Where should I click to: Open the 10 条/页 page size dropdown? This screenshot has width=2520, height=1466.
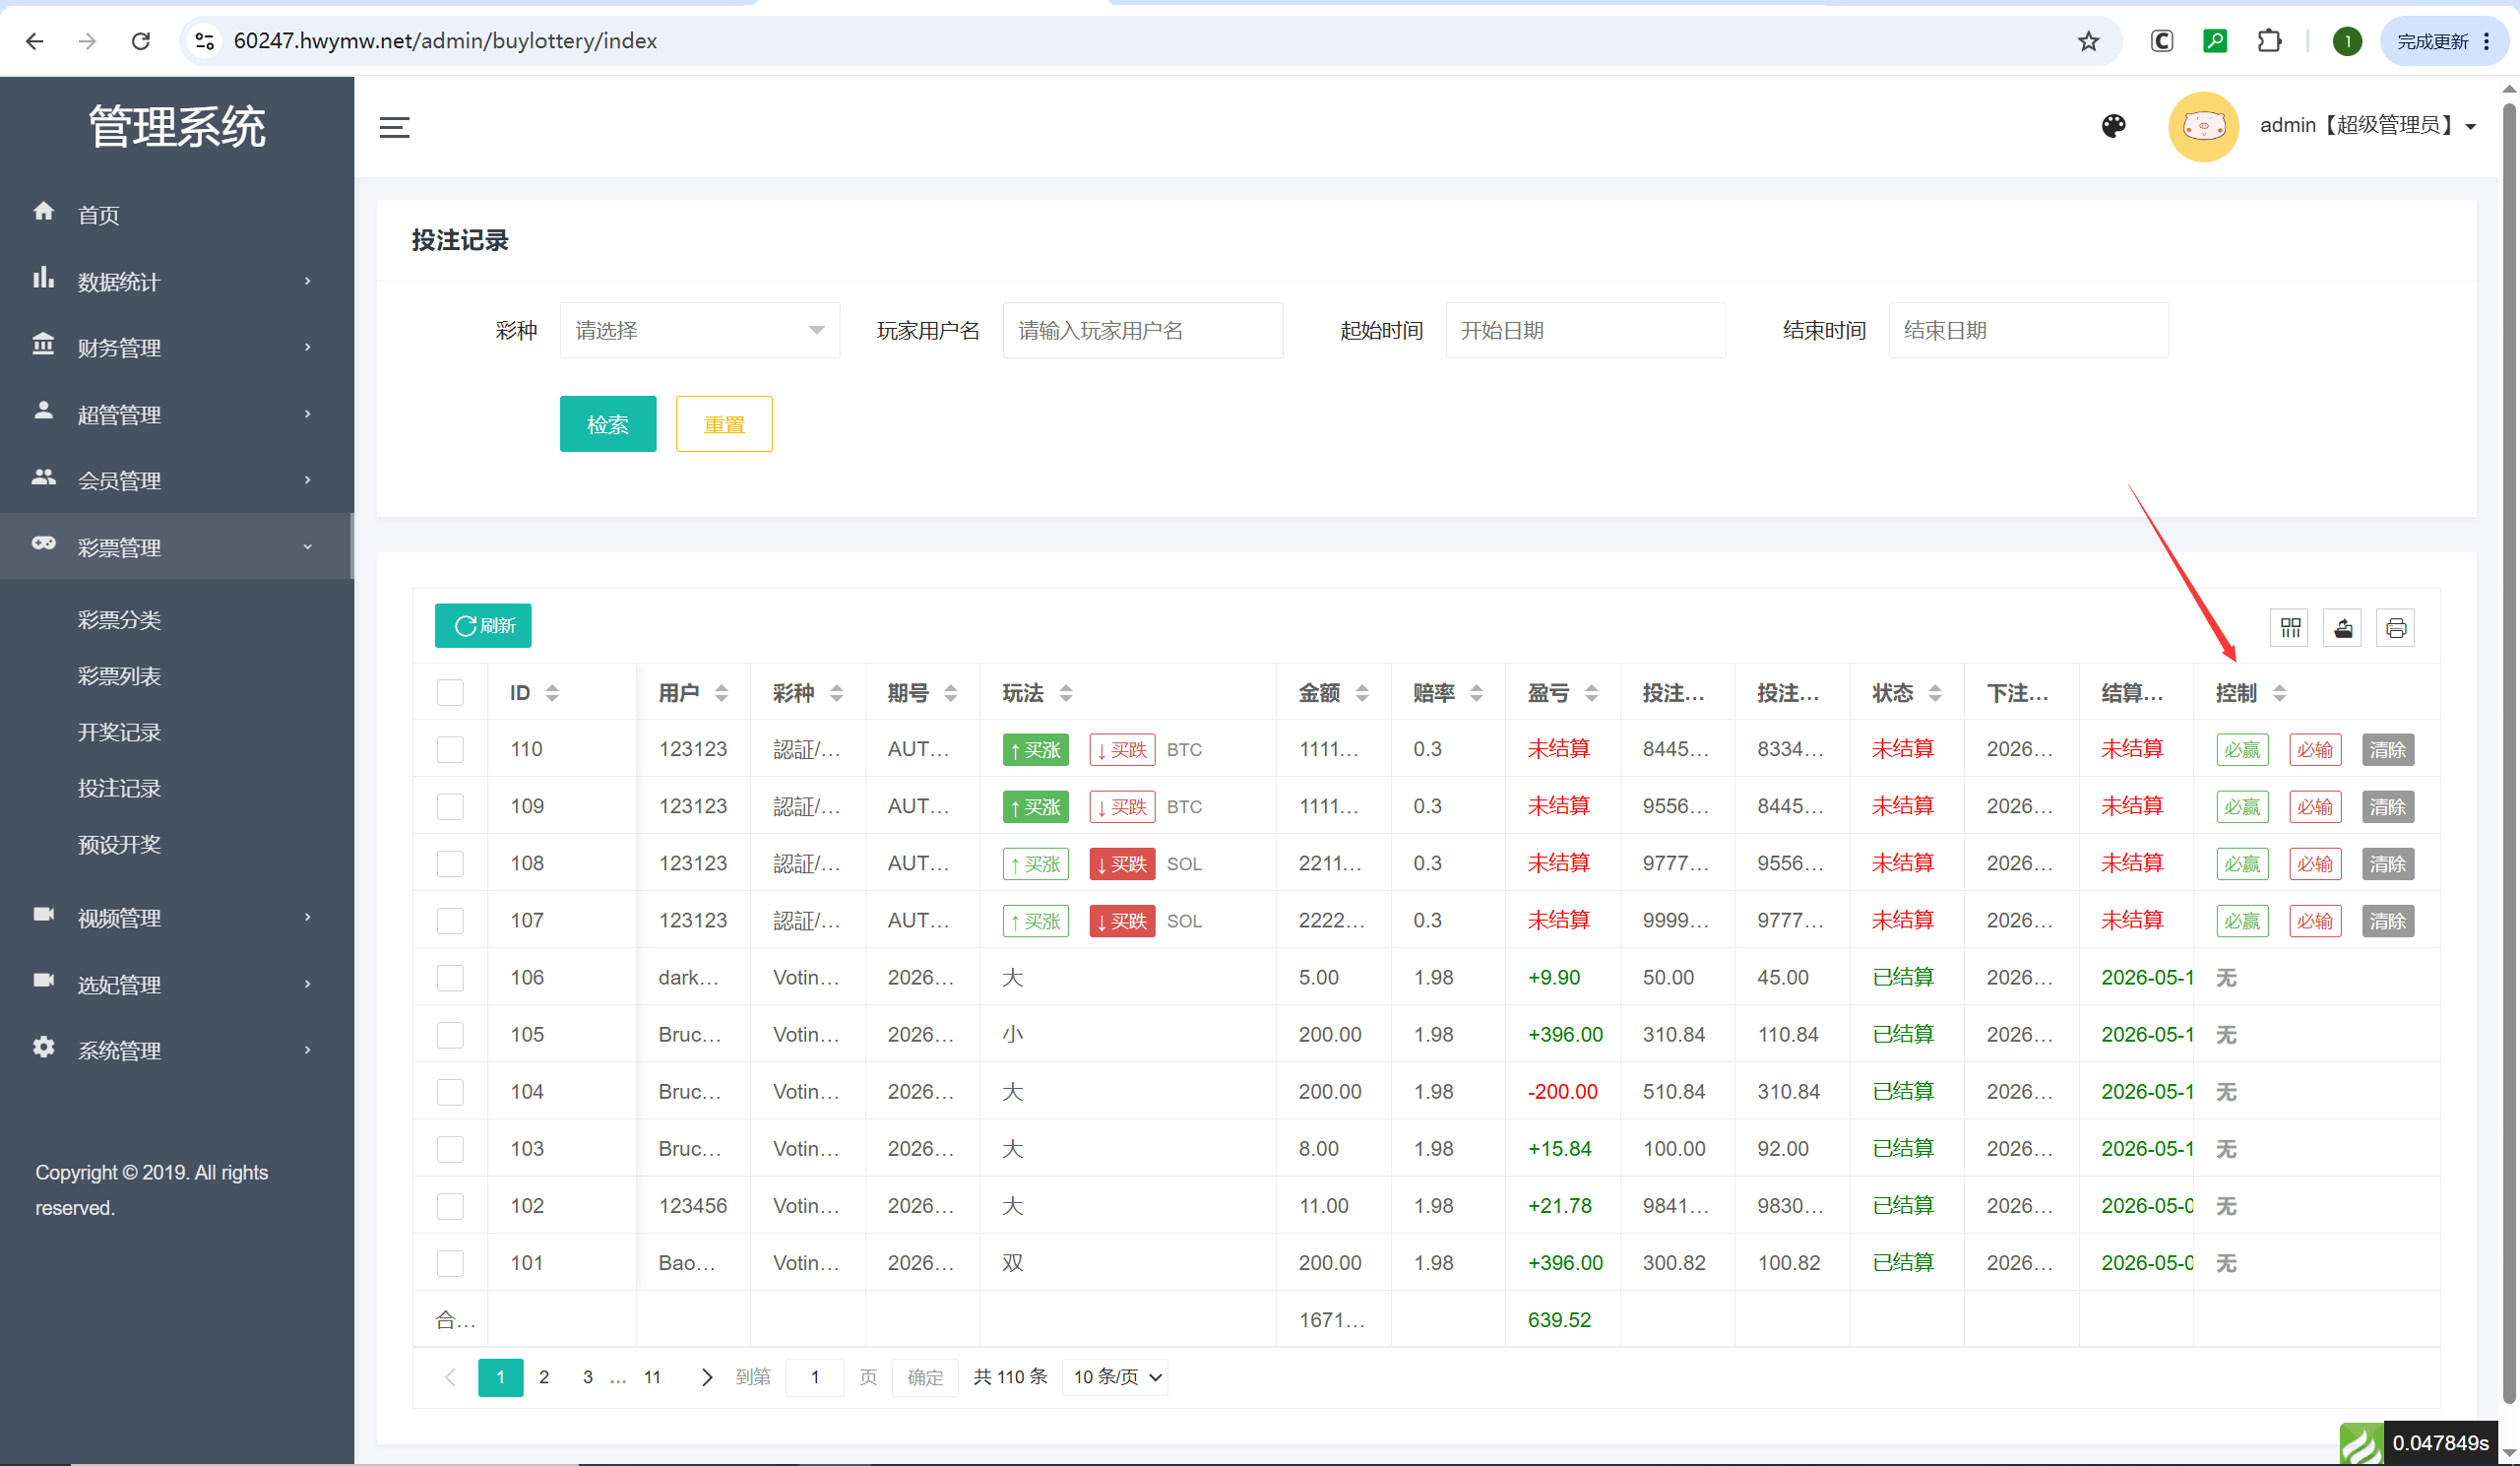1117,1377
